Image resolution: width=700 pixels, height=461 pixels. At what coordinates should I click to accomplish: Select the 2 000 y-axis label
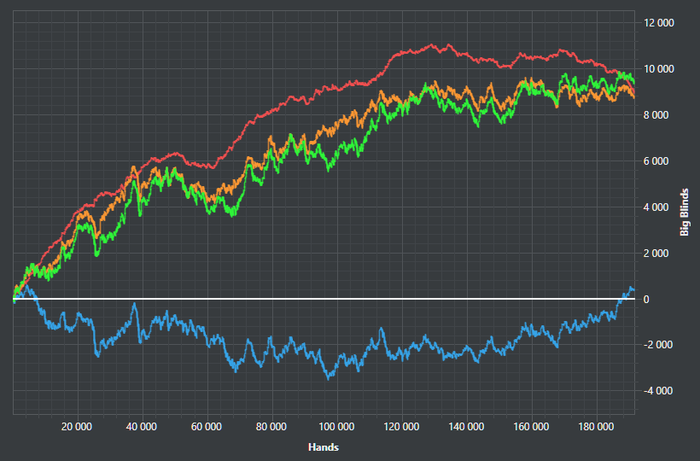point(656,253)
